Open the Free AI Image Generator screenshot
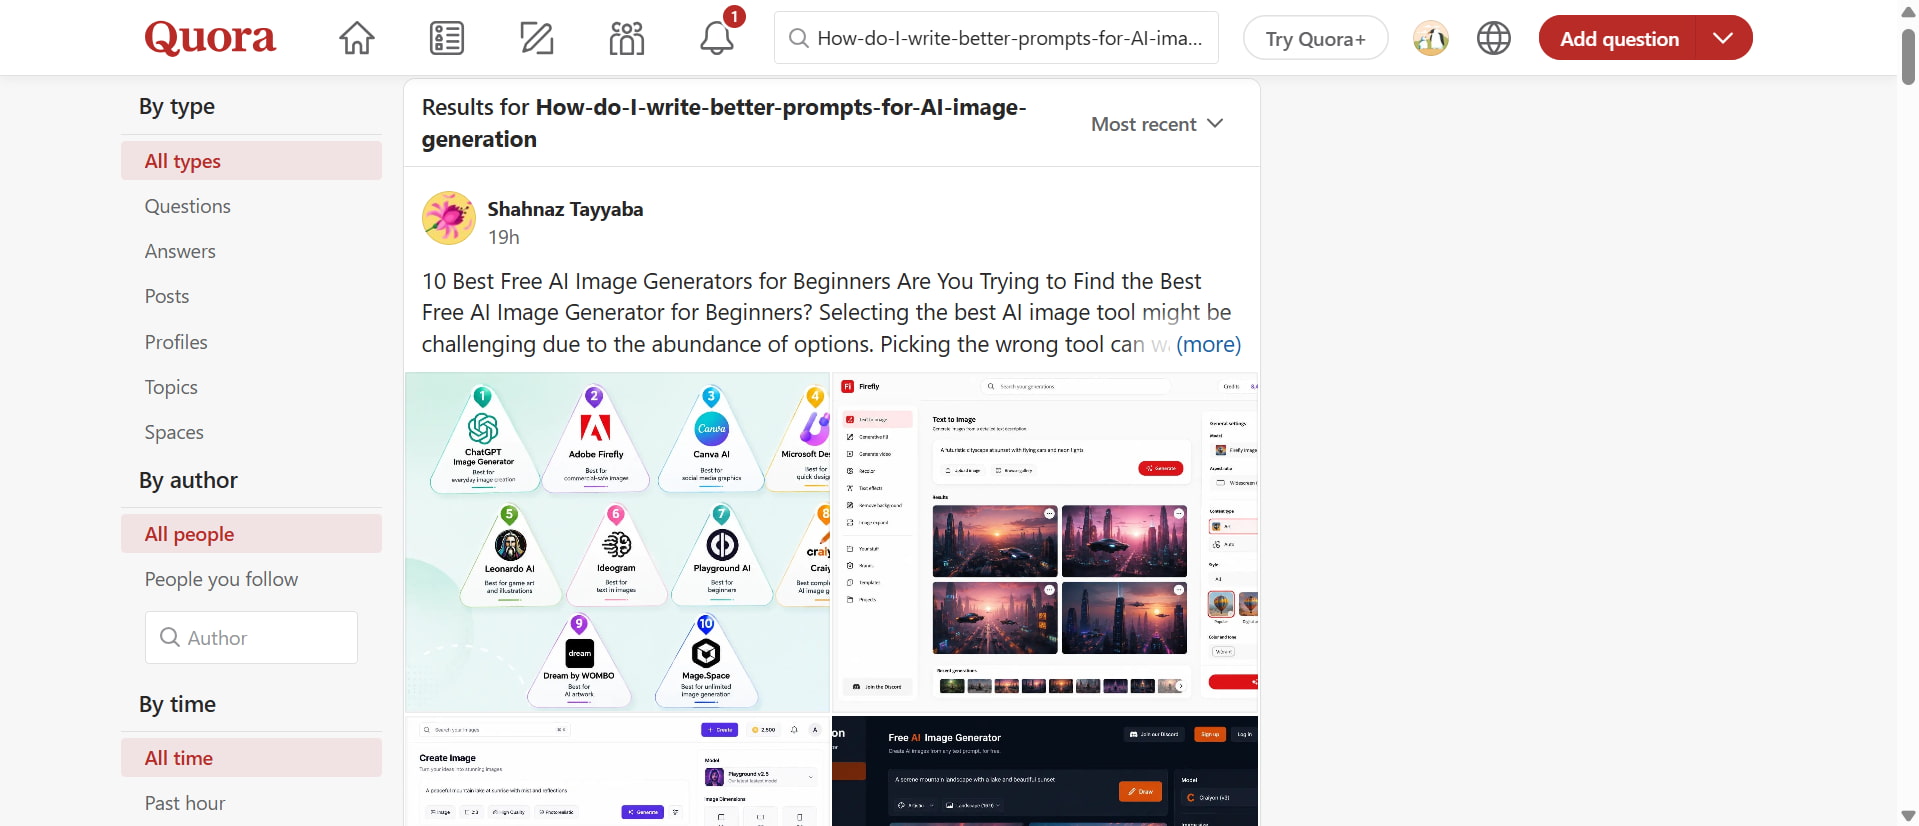 point(1045,771)
